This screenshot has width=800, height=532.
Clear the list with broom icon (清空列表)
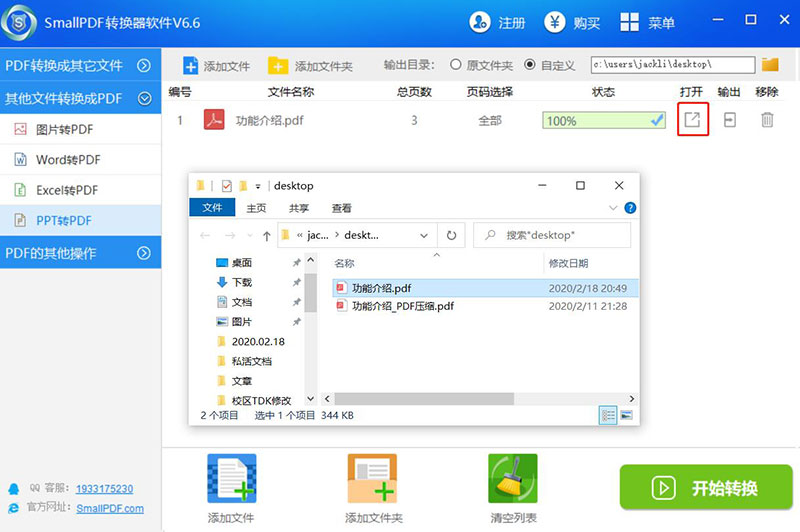point(513,478)
